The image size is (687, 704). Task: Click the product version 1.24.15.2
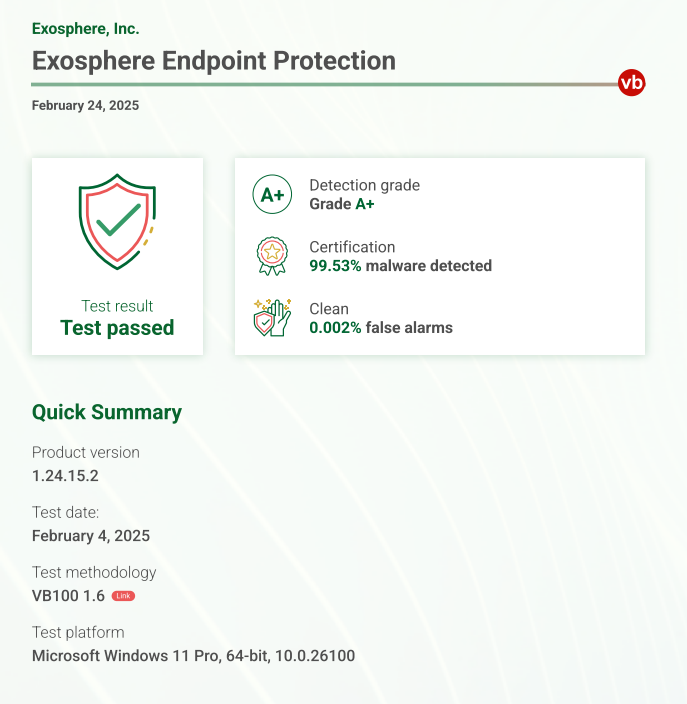[65, 475]
